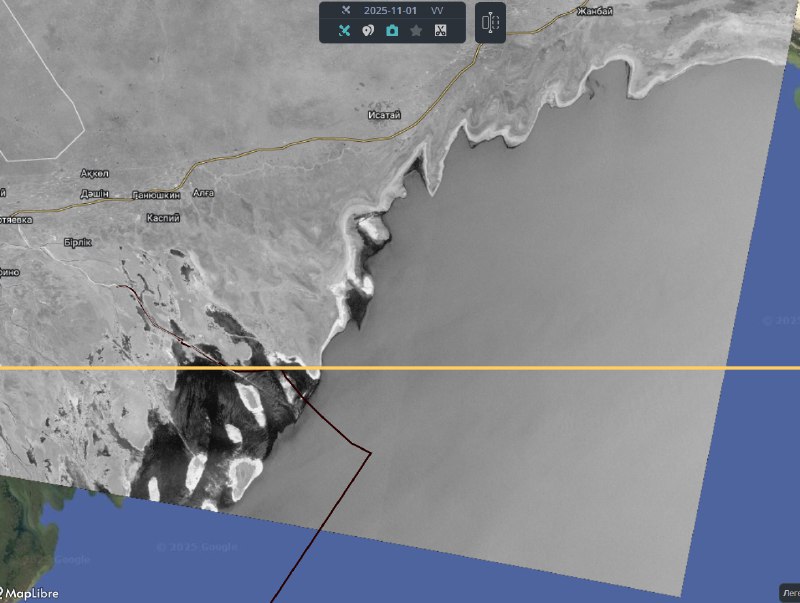Toggle the split compare view button
The width and height of the screenshot is (800, 603).
pos(490,23)
